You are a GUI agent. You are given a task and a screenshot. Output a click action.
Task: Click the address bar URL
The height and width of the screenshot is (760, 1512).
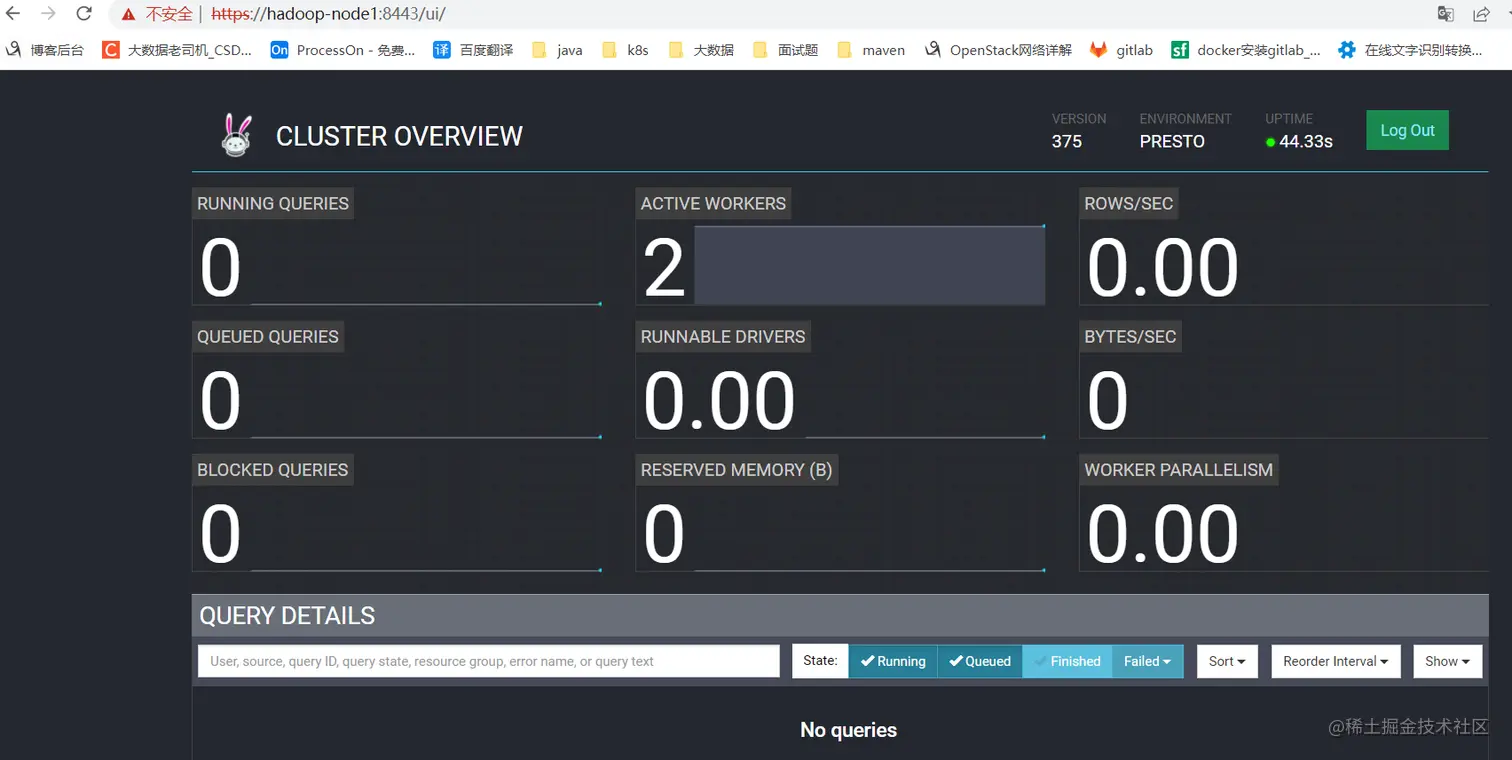point(328,14)
